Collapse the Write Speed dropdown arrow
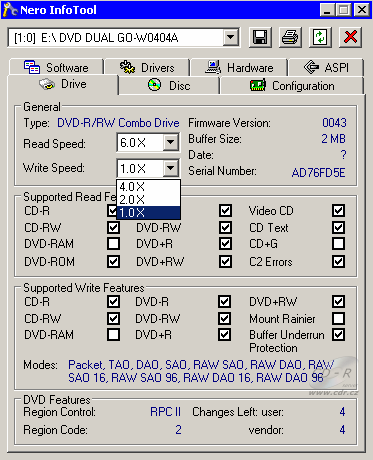The image size is (373, 460). pyautogui.click(x=171, y=168)
